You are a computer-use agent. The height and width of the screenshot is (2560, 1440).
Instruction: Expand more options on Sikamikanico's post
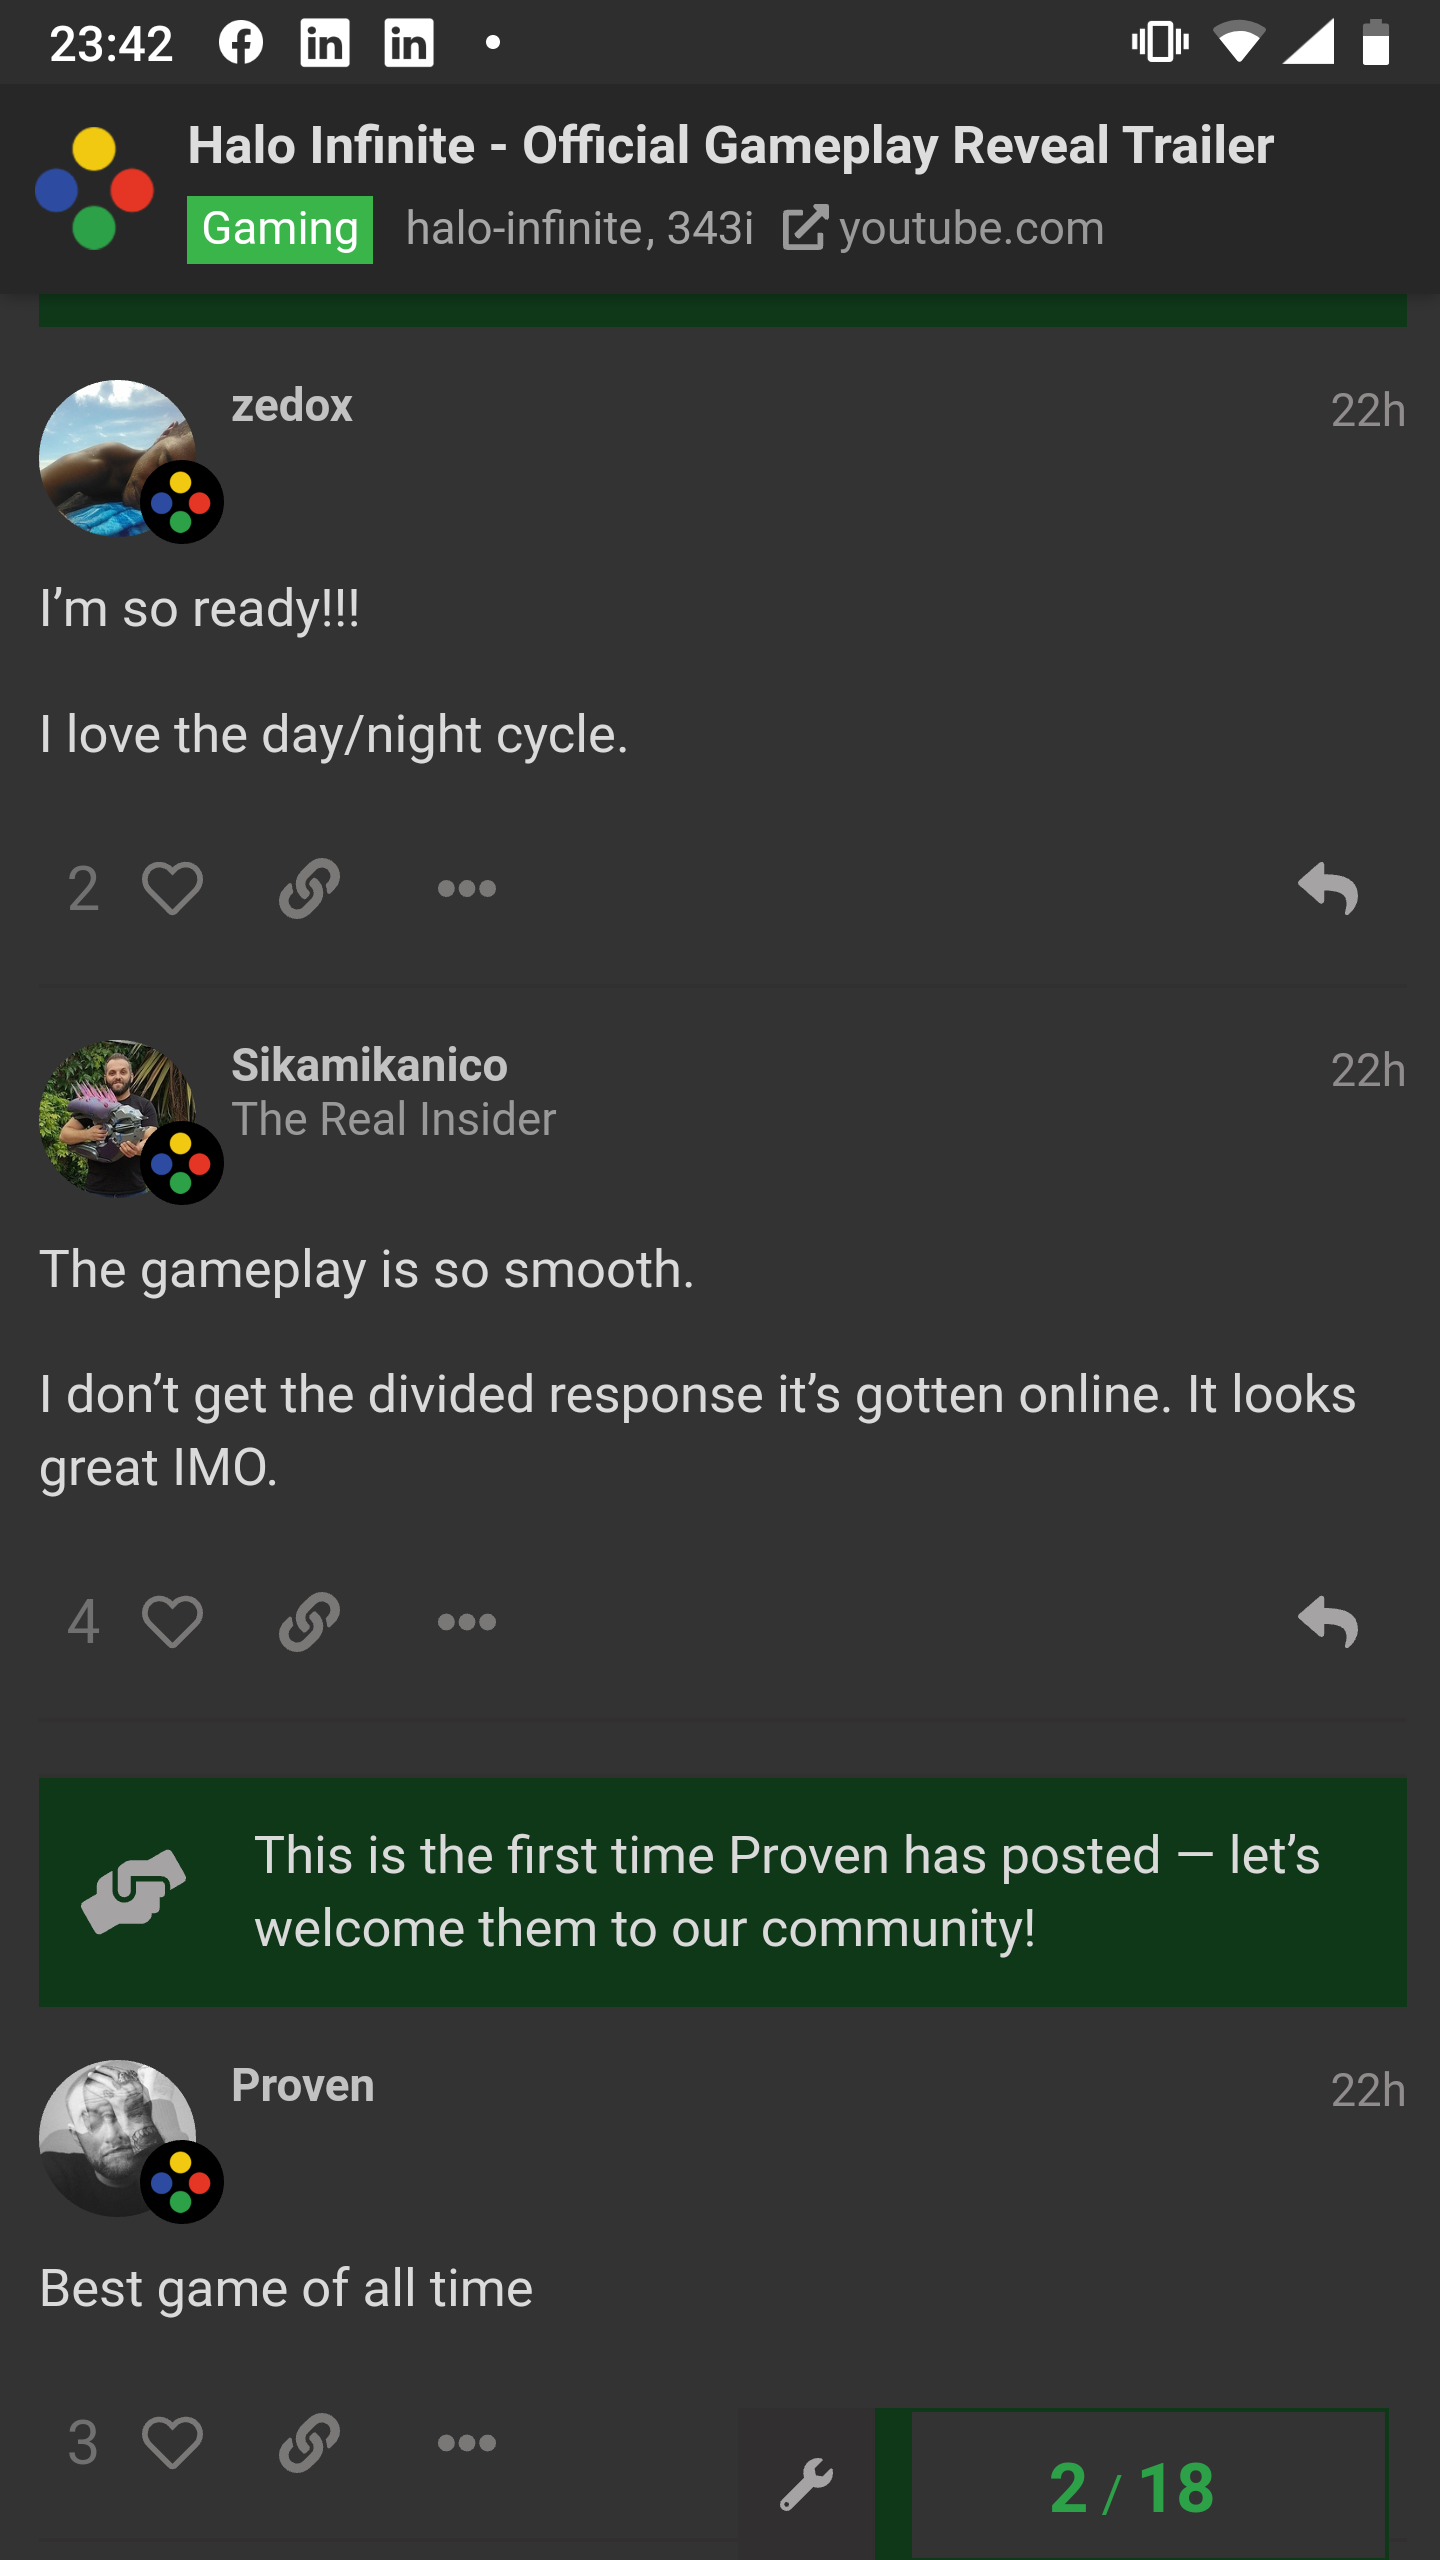click(466, 1621)
